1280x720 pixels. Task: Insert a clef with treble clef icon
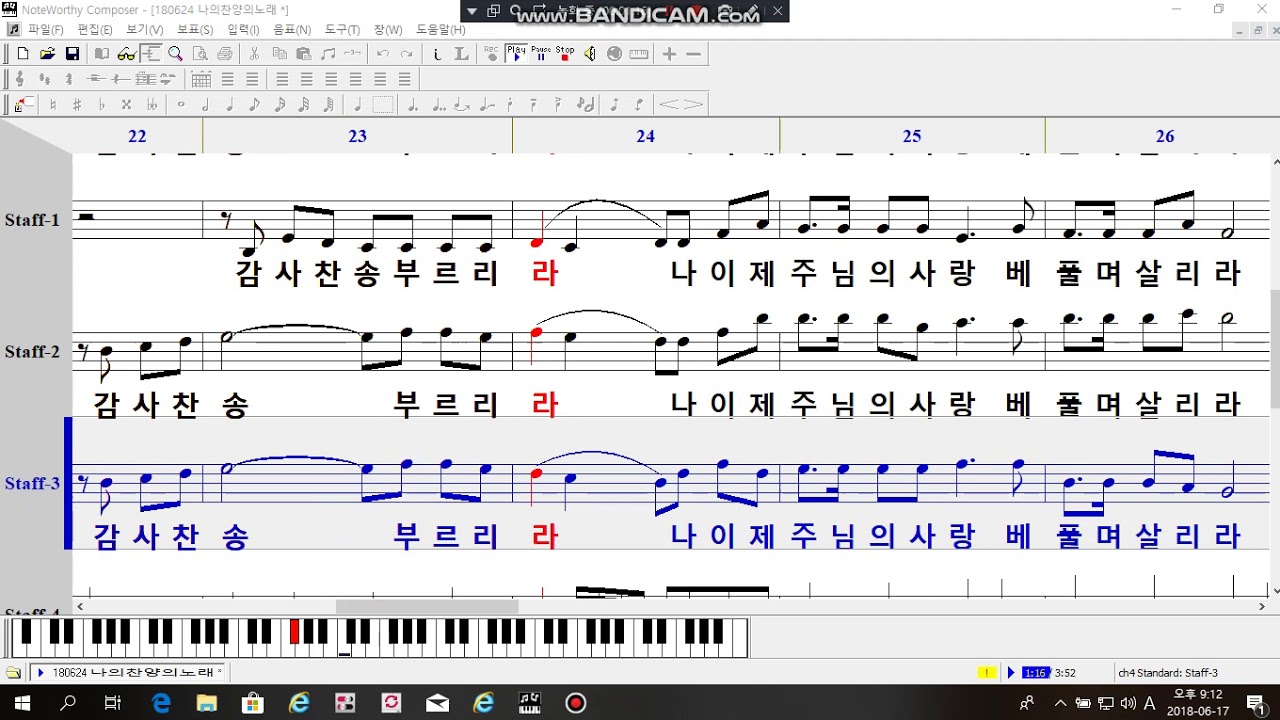[20, 79]
